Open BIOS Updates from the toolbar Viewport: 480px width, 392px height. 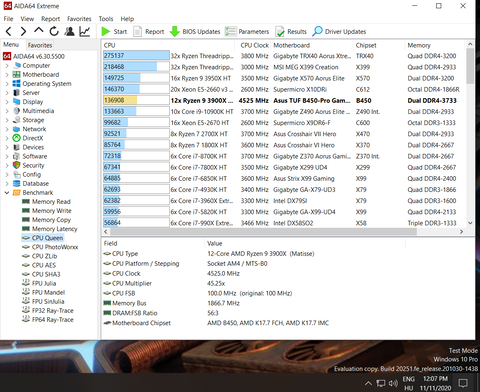tap(195, 31)
